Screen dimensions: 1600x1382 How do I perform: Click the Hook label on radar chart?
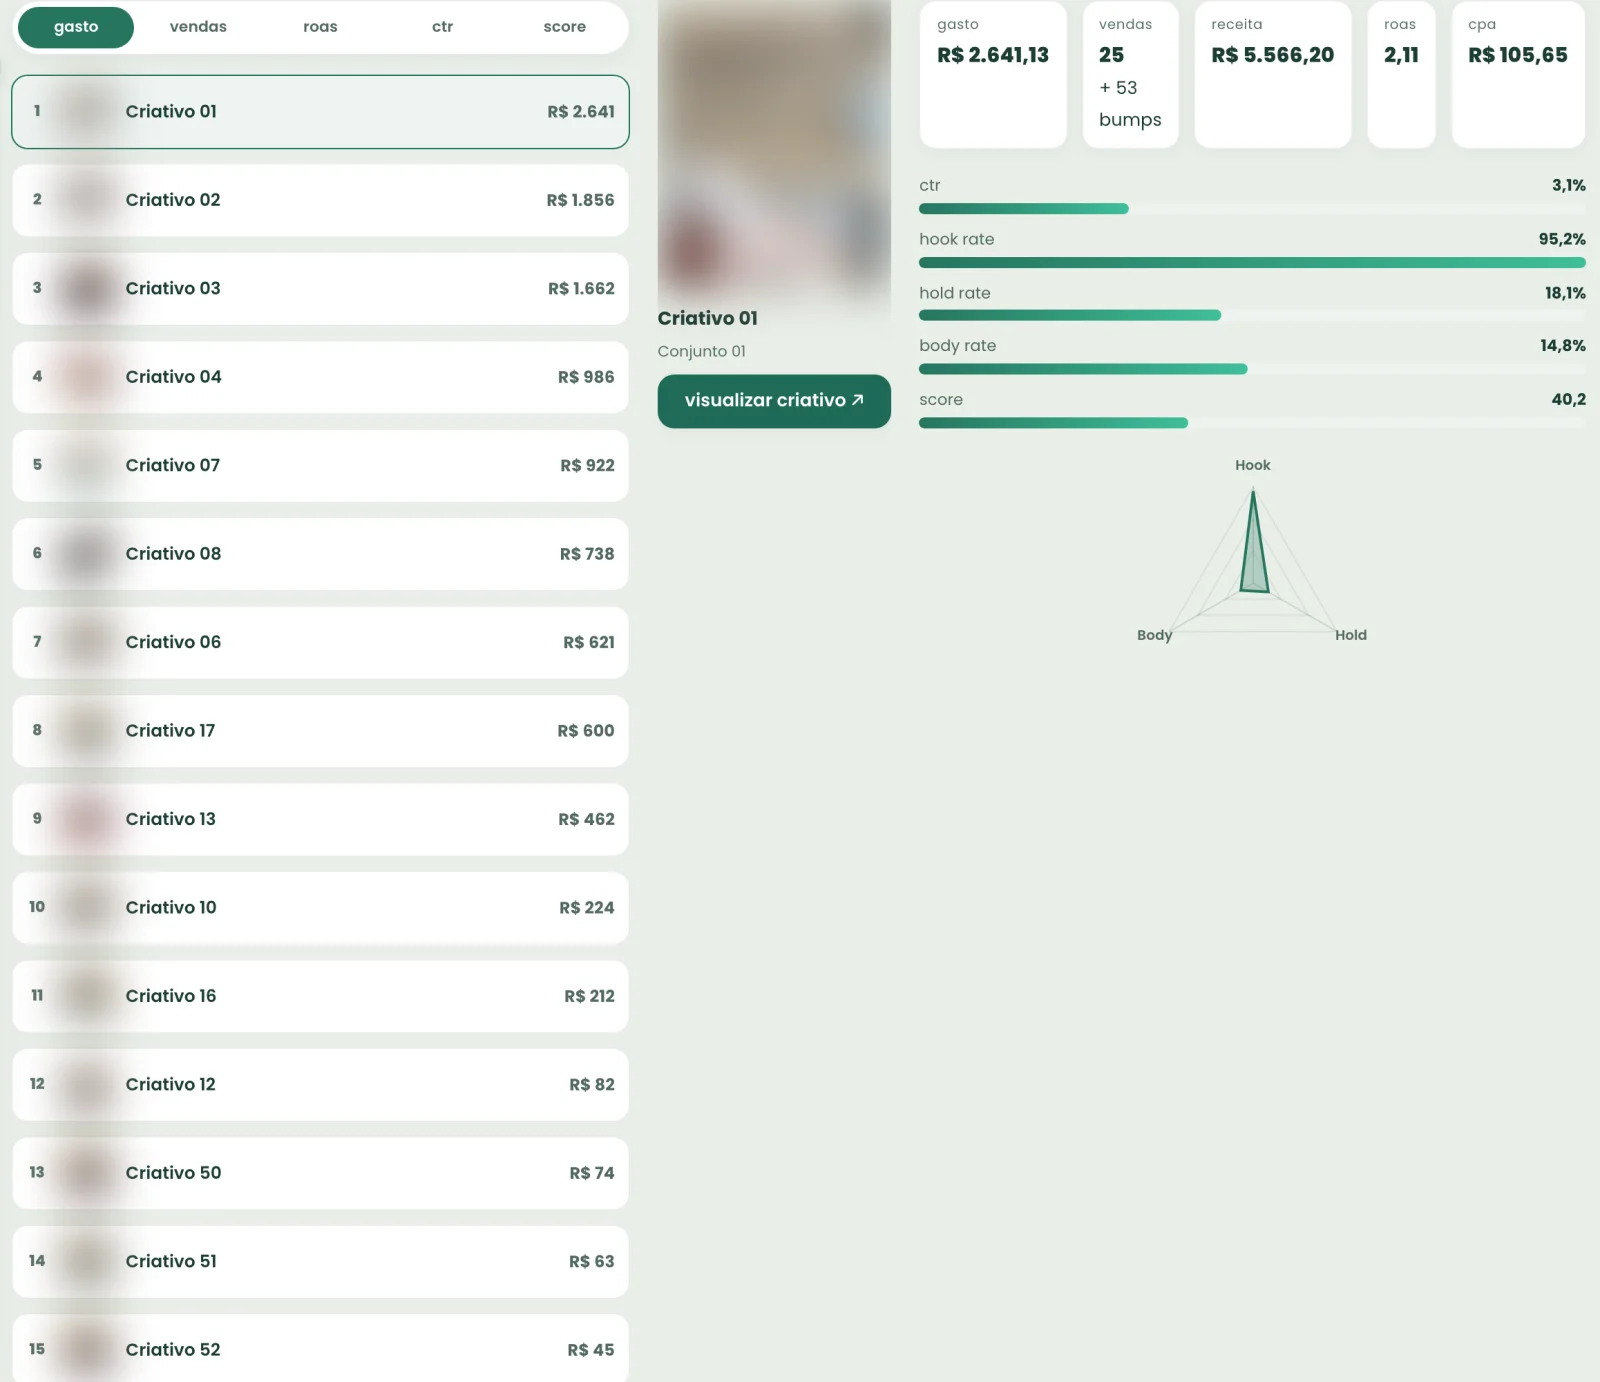(x=1252, y=465)
